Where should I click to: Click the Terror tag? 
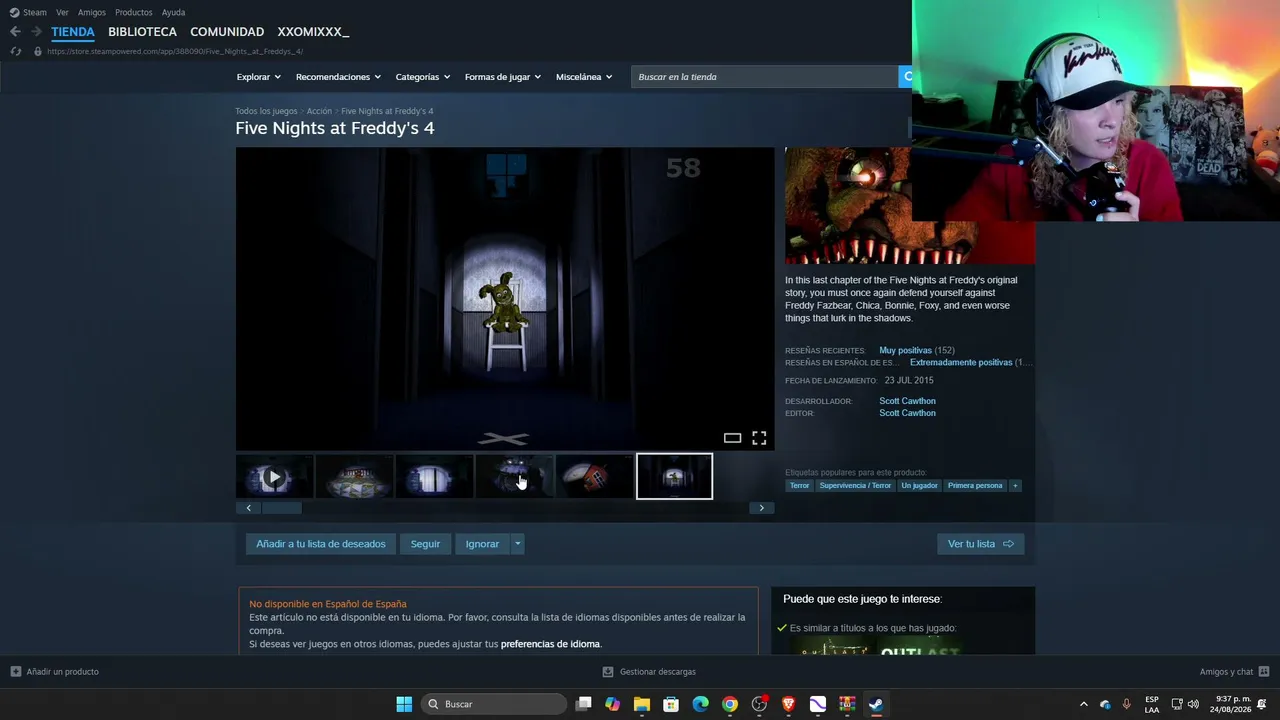click(799, 486)
